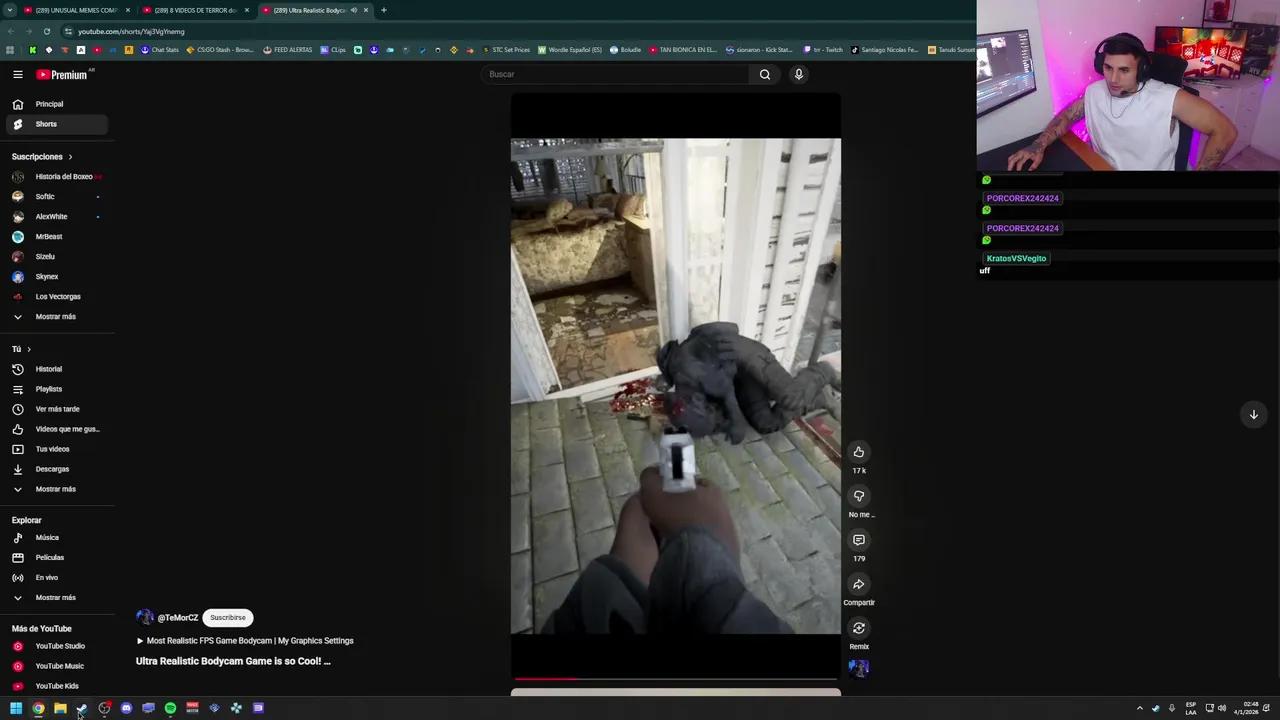
Task: Open the @TeMorCZ channel
Action: coord(177,618)
